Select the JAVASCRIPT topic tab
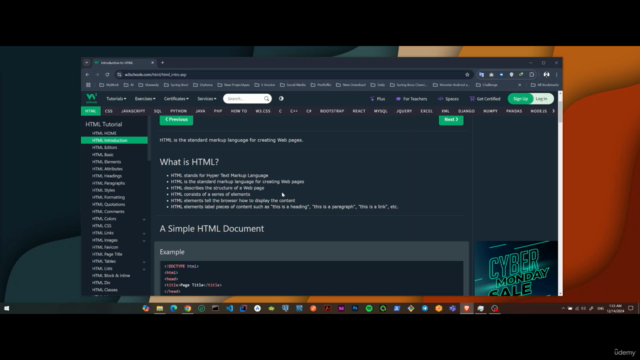Screen dimensions: 640x360 pos(133,111)
